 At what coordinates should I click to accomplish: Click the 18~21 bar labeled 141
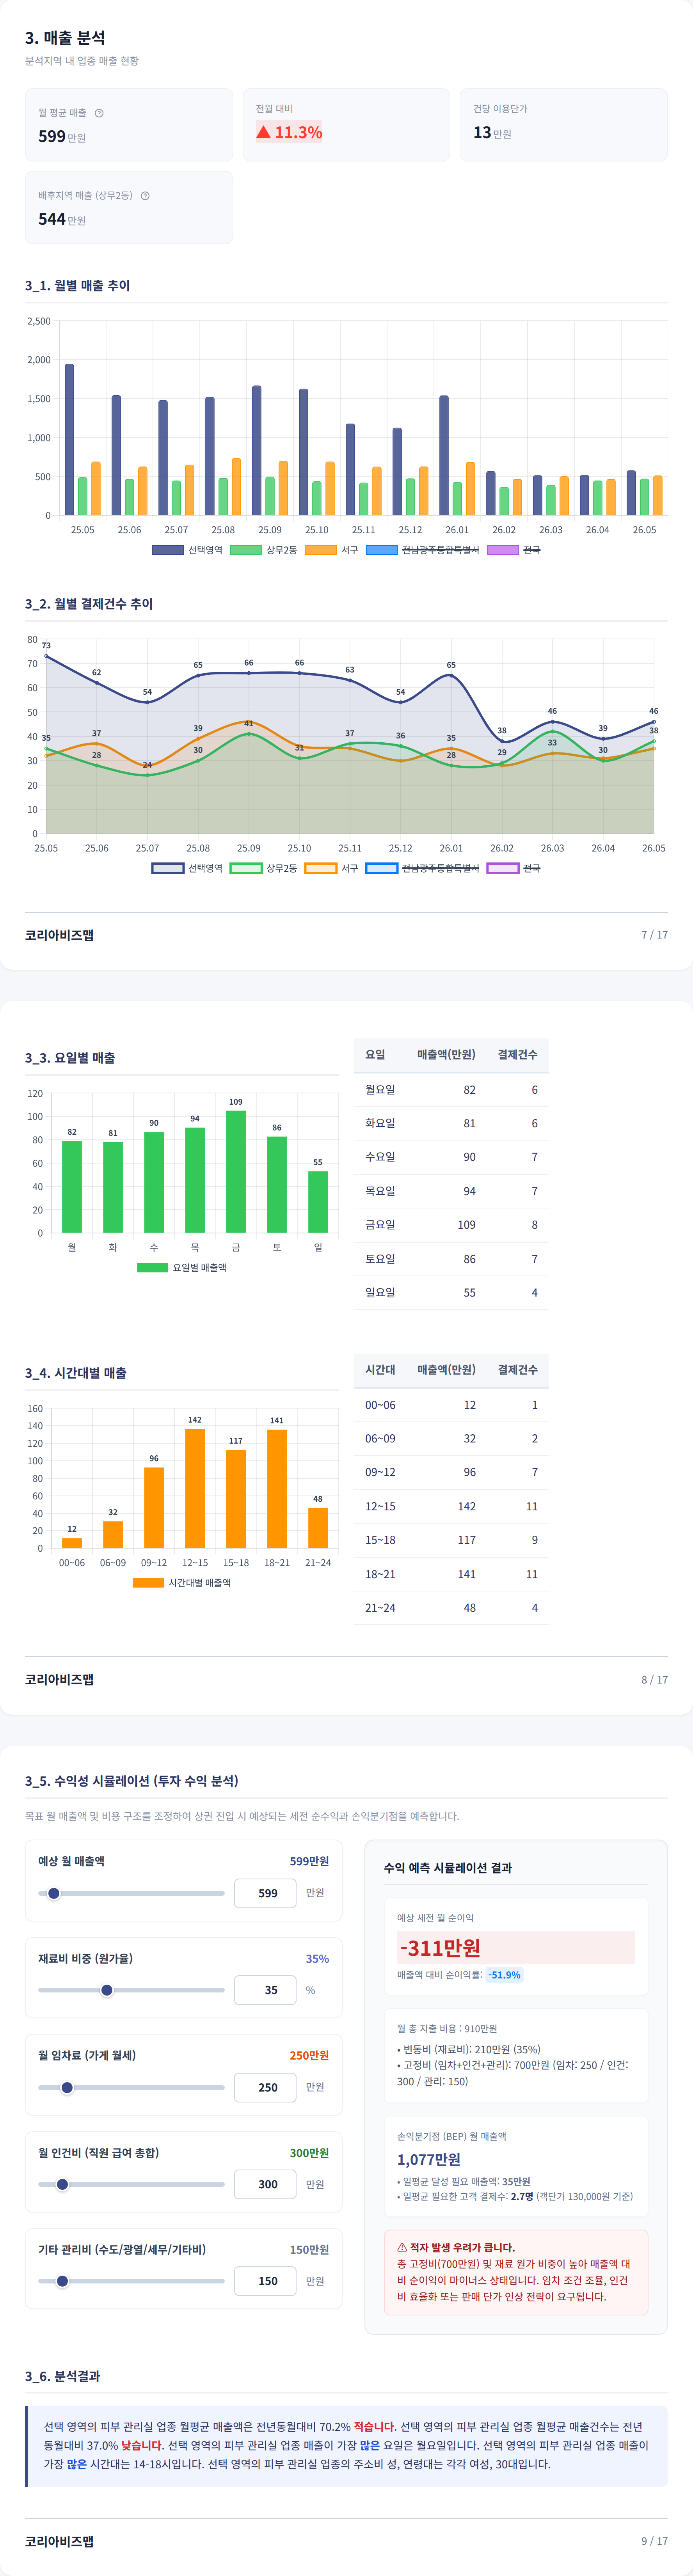277,1489
